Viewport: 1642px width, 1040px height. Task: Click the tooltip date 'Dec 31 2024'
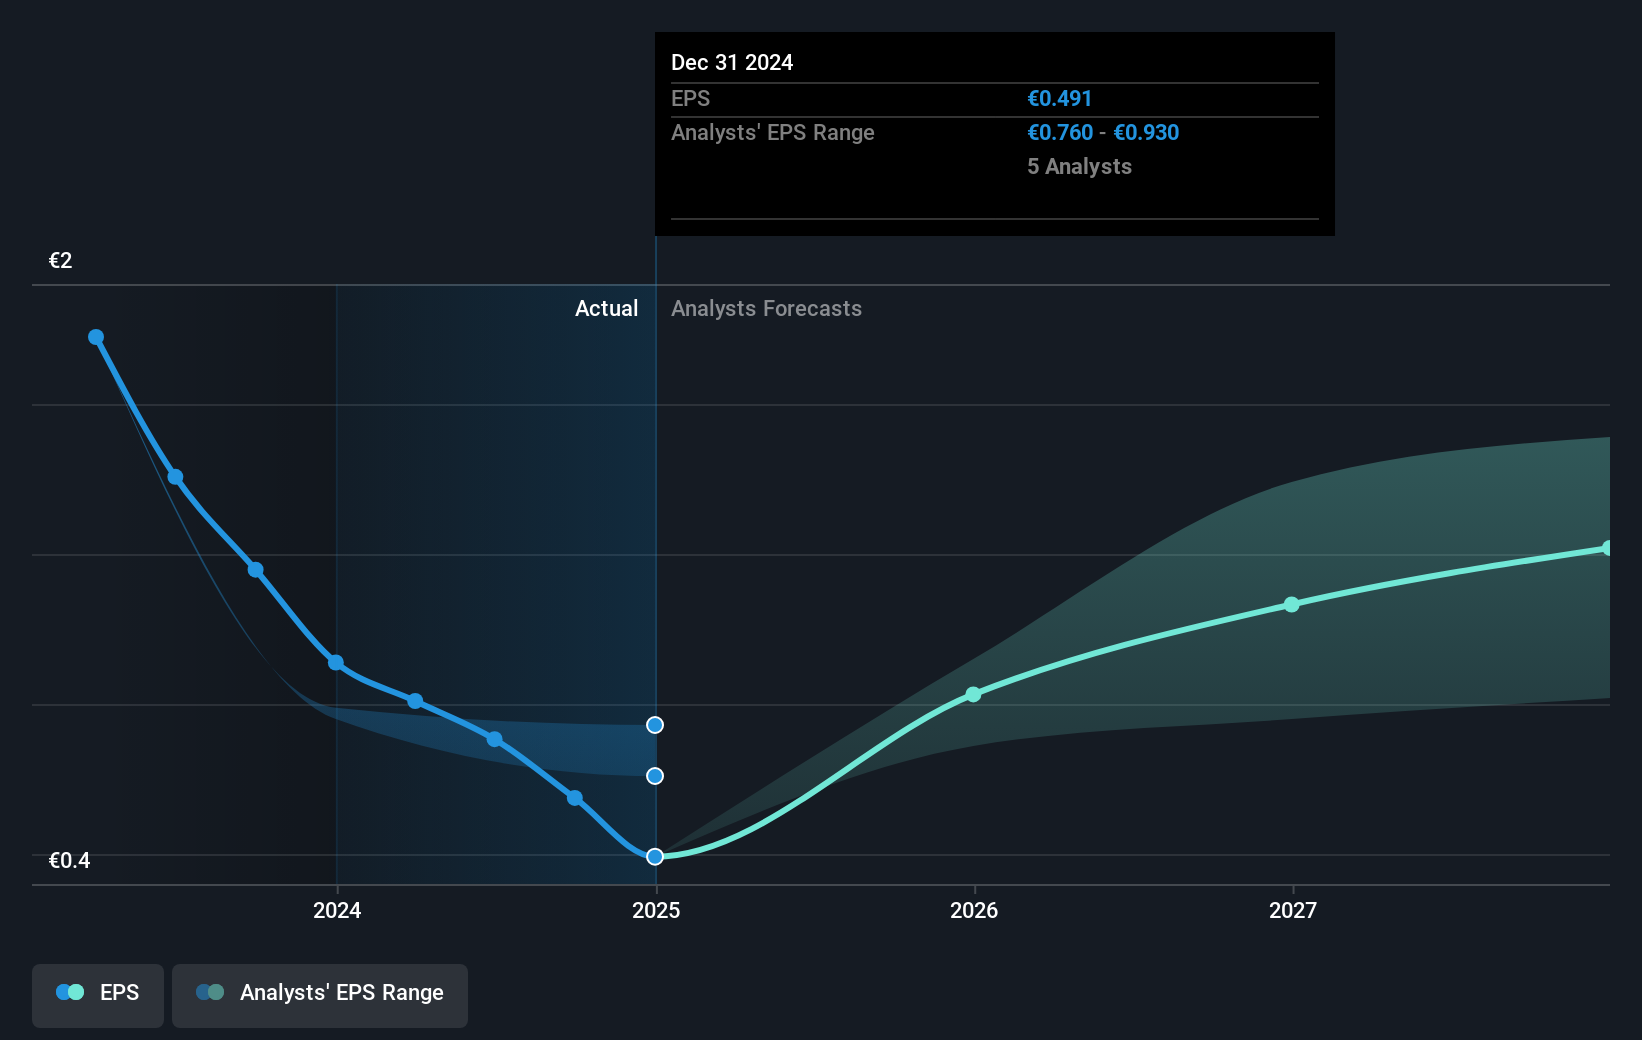(x=732, y=63)
